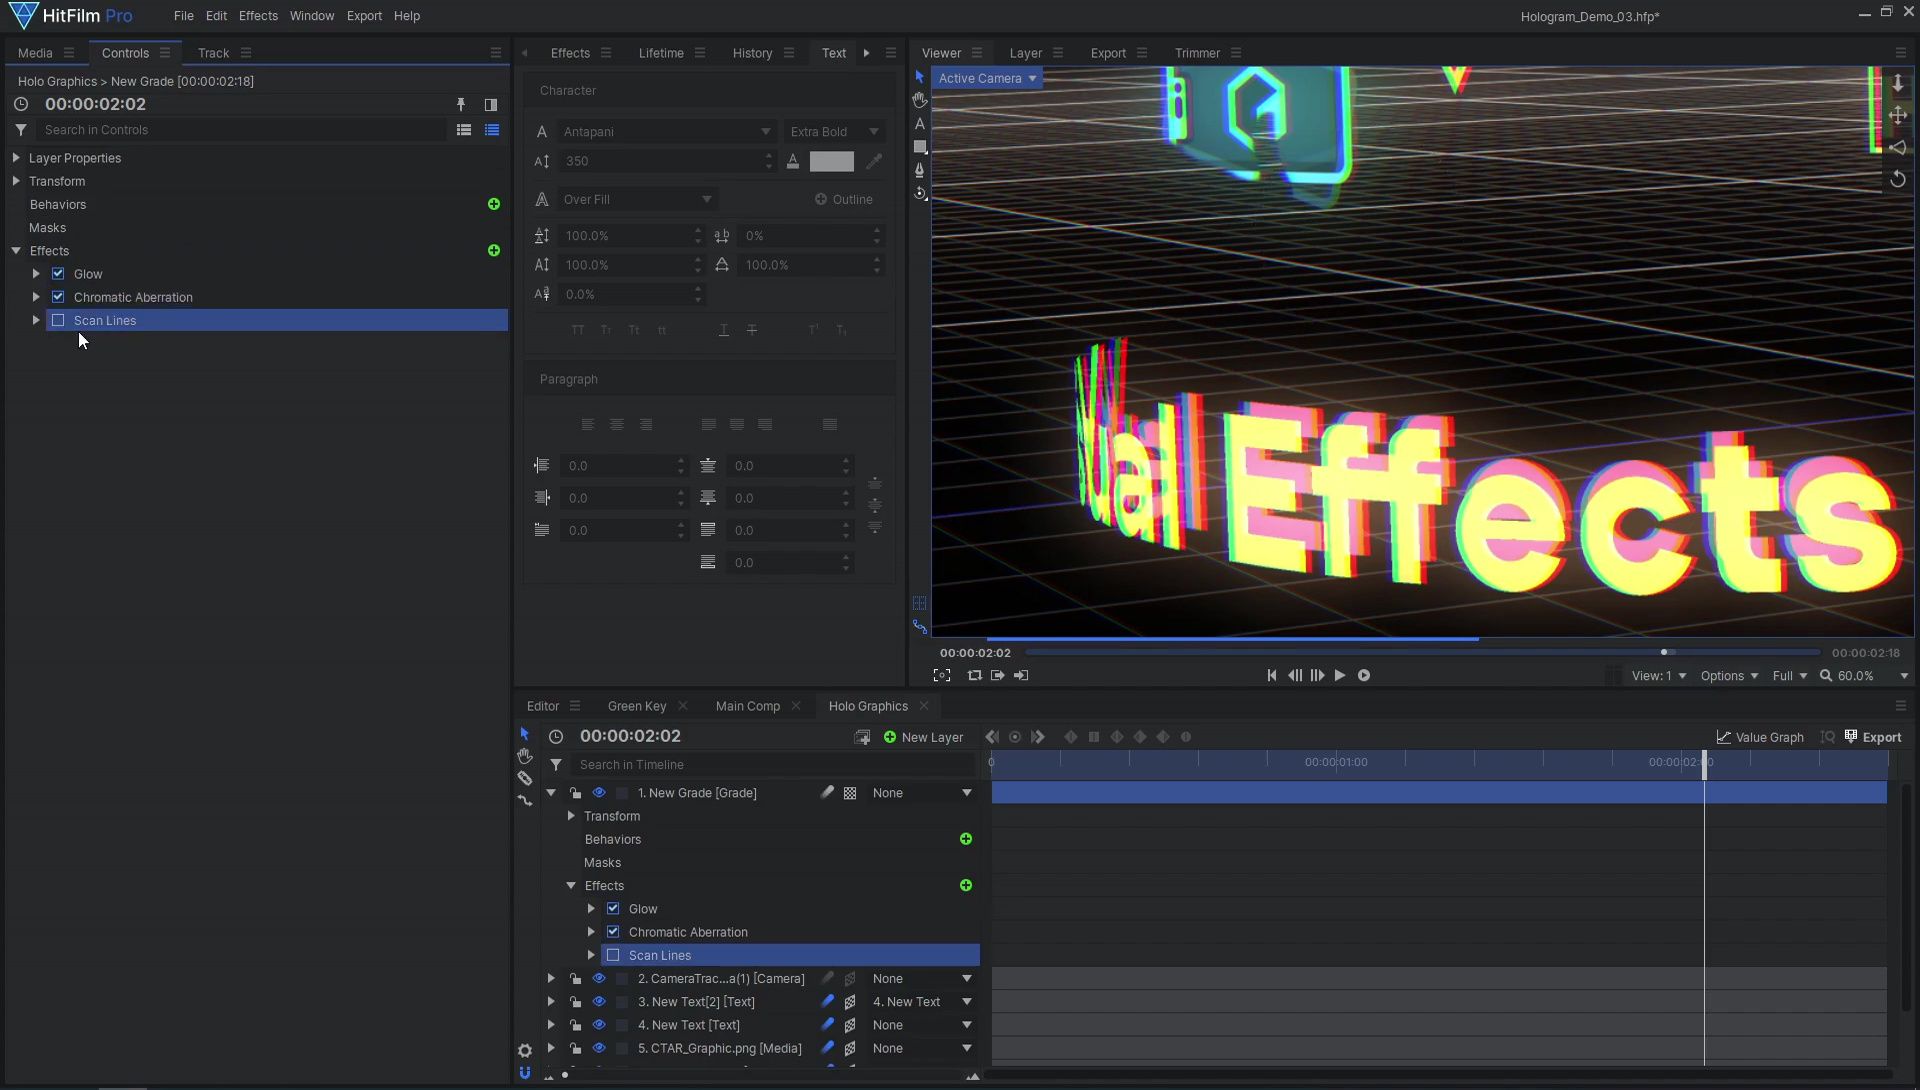1920x1090 pixels.
Task: Go to next keyframe in timeline
Action: pyautogui.click(x=1038, y=737)
